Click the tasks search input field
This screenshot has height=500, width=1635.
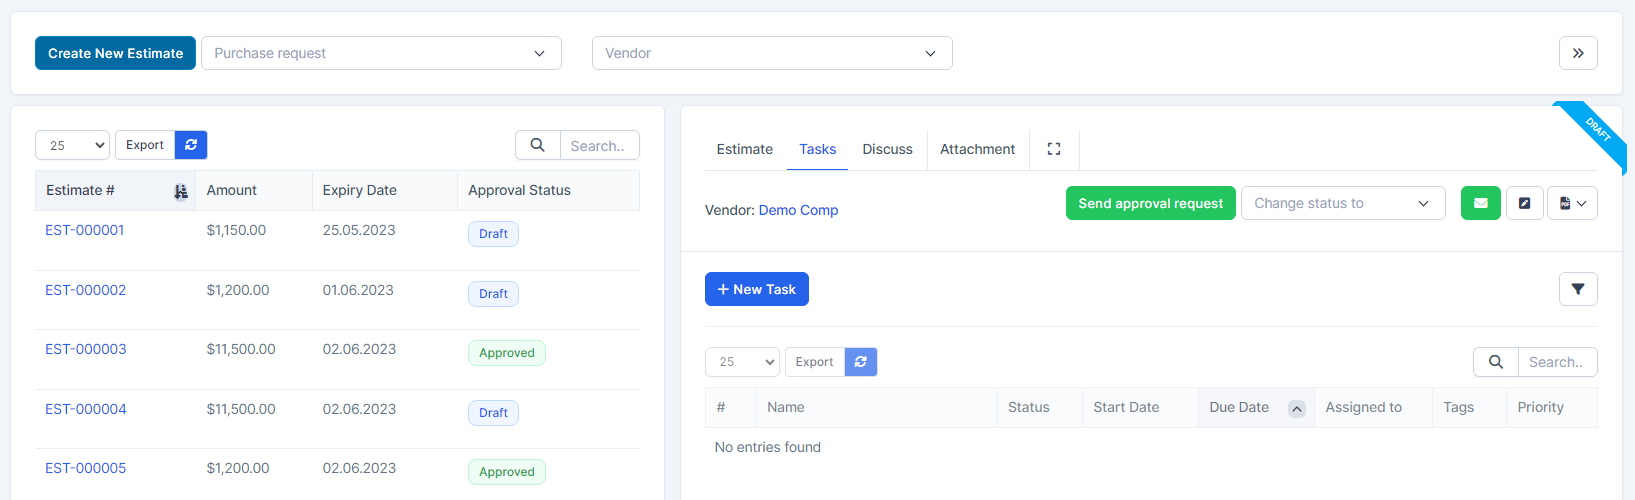(x=1556, y=362)
